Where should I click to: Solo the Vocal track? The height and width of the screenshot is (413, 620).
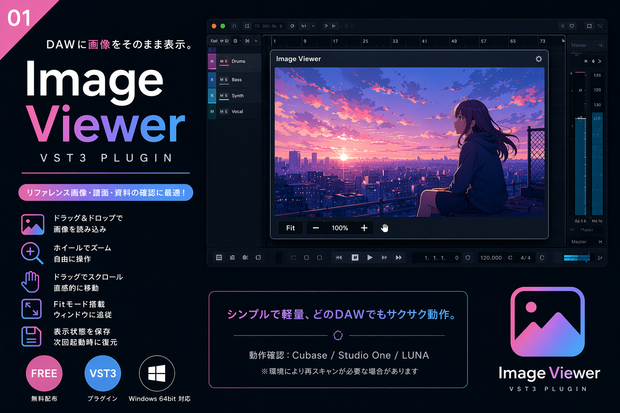[x=226, y=112]
